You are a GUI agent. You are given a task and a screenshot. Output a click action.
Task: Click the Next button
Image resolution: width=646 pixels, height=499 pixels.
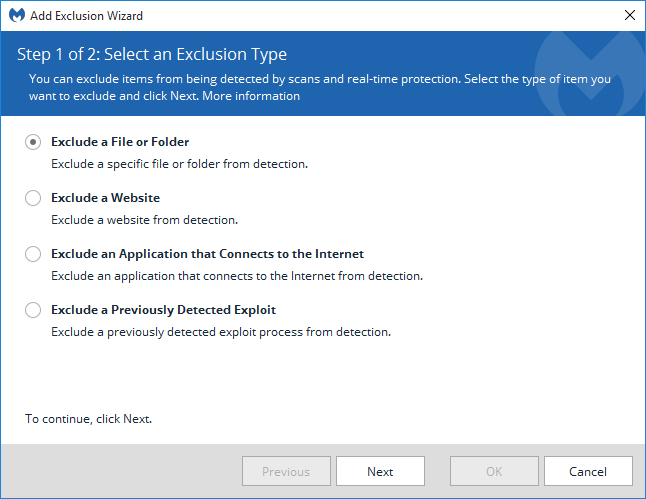[380, 471]
